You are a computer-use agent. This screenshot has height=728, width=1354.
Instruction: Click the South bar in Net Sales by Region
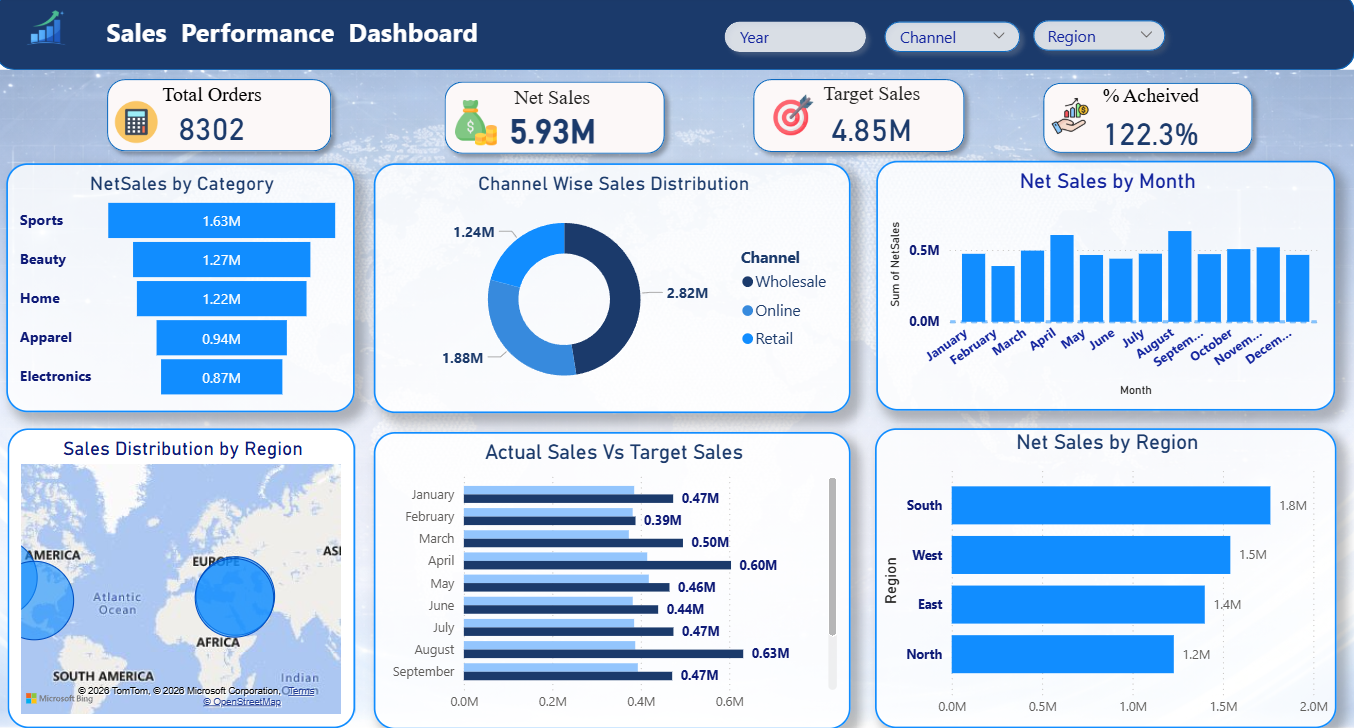(1111, 505)
